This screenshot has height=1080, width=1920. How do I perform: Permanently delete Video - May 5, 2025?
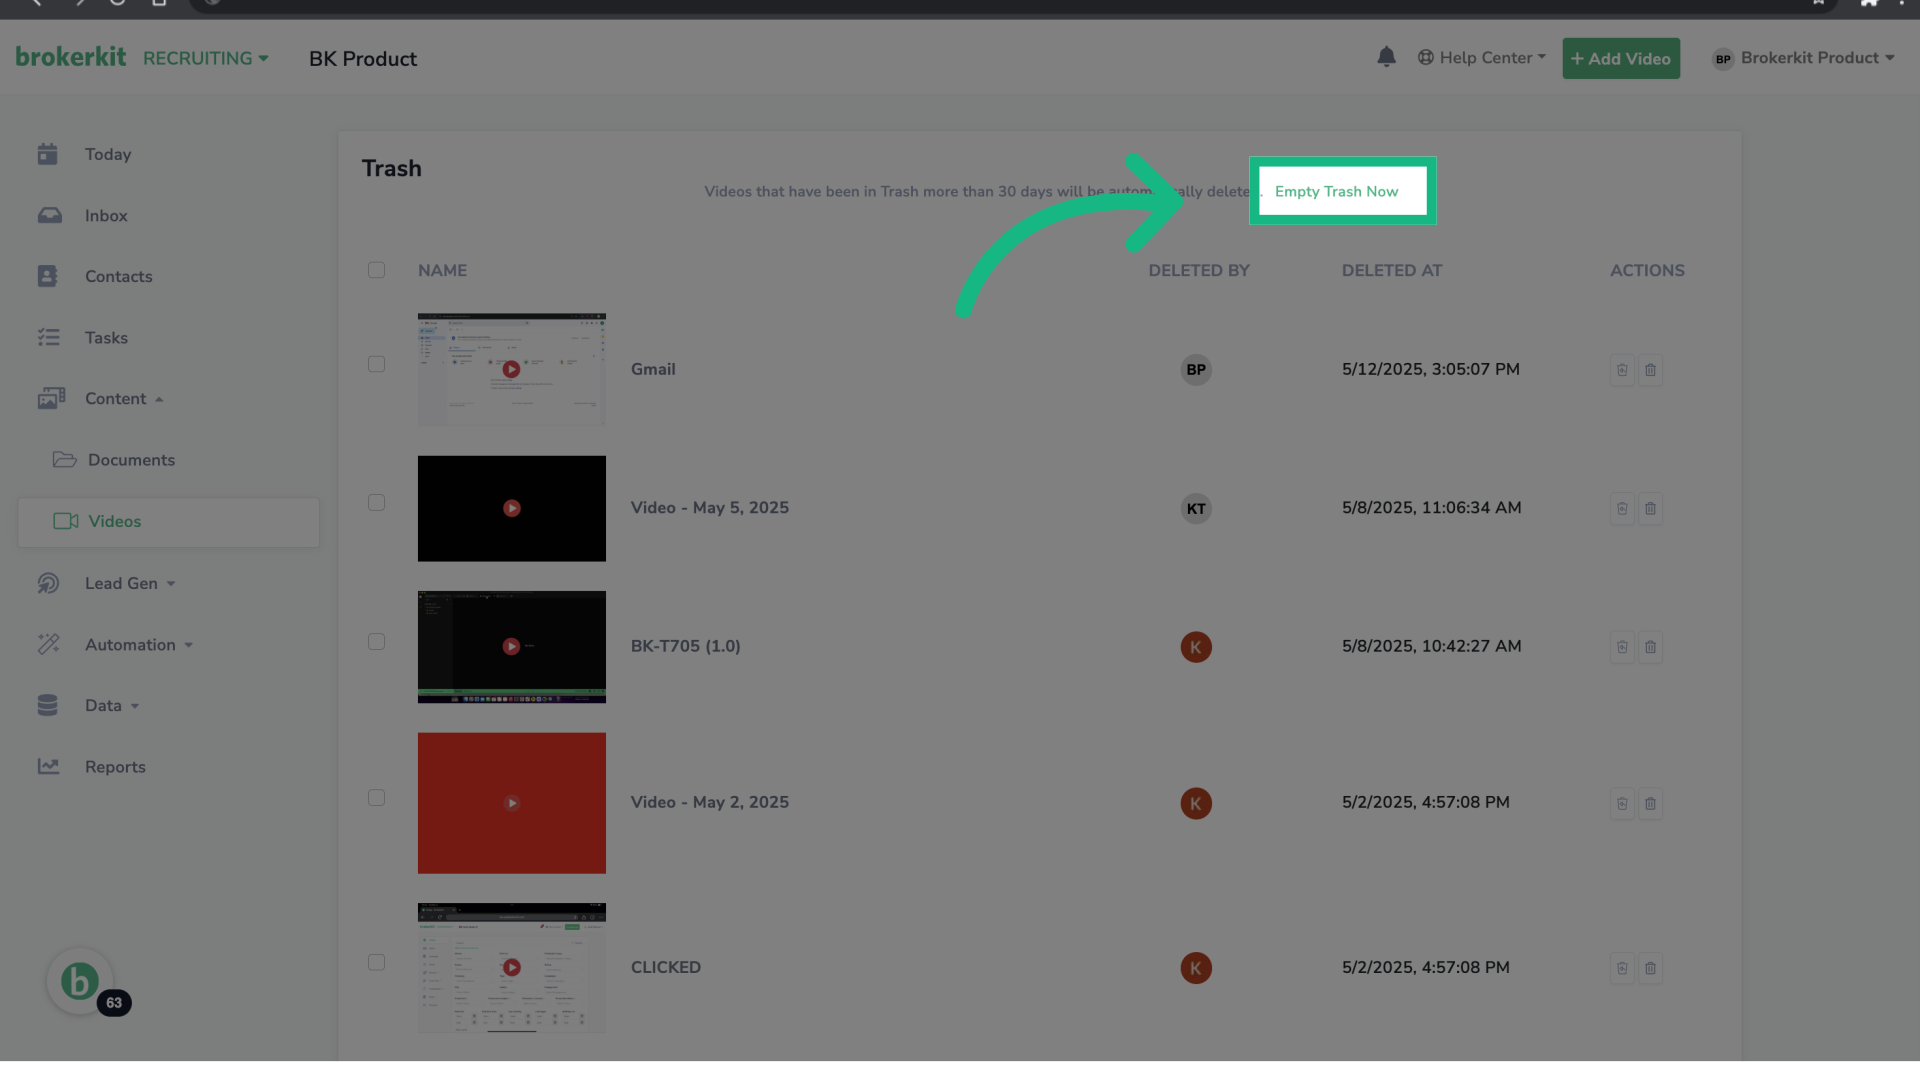1650,509
